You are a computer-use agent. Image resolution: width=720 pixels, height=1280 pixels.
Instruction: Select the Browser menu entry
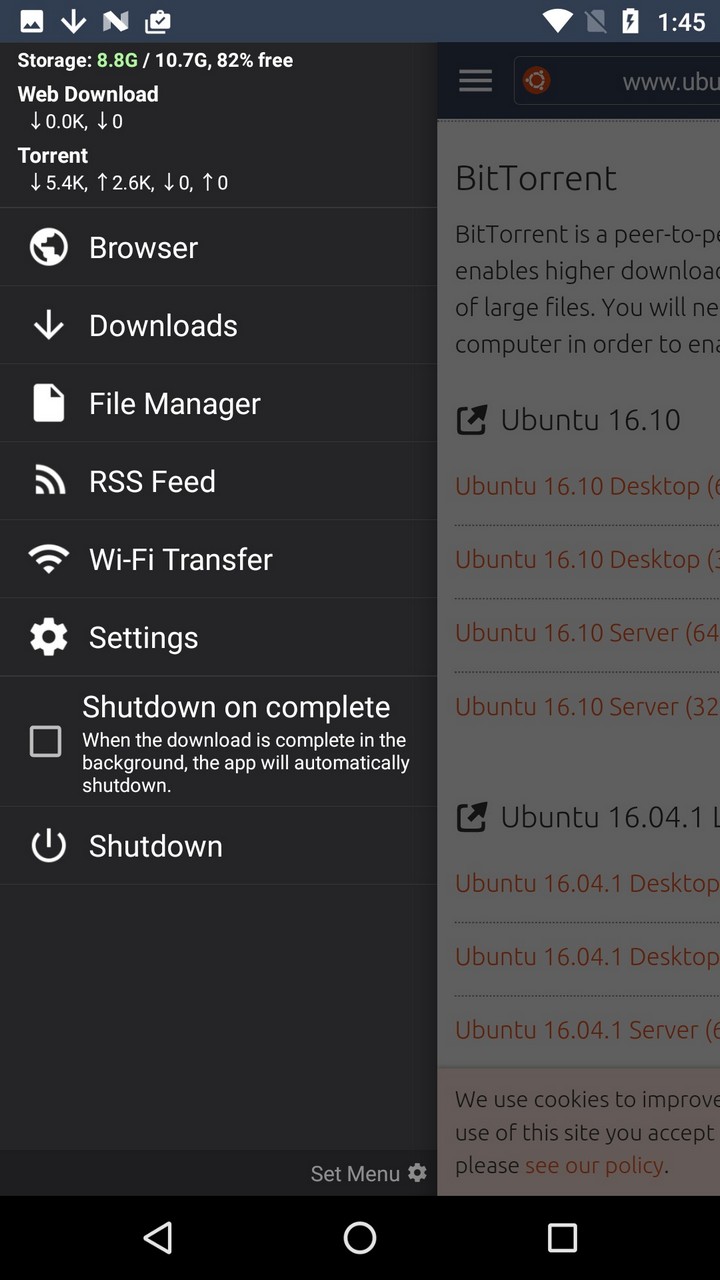(143, 247)
